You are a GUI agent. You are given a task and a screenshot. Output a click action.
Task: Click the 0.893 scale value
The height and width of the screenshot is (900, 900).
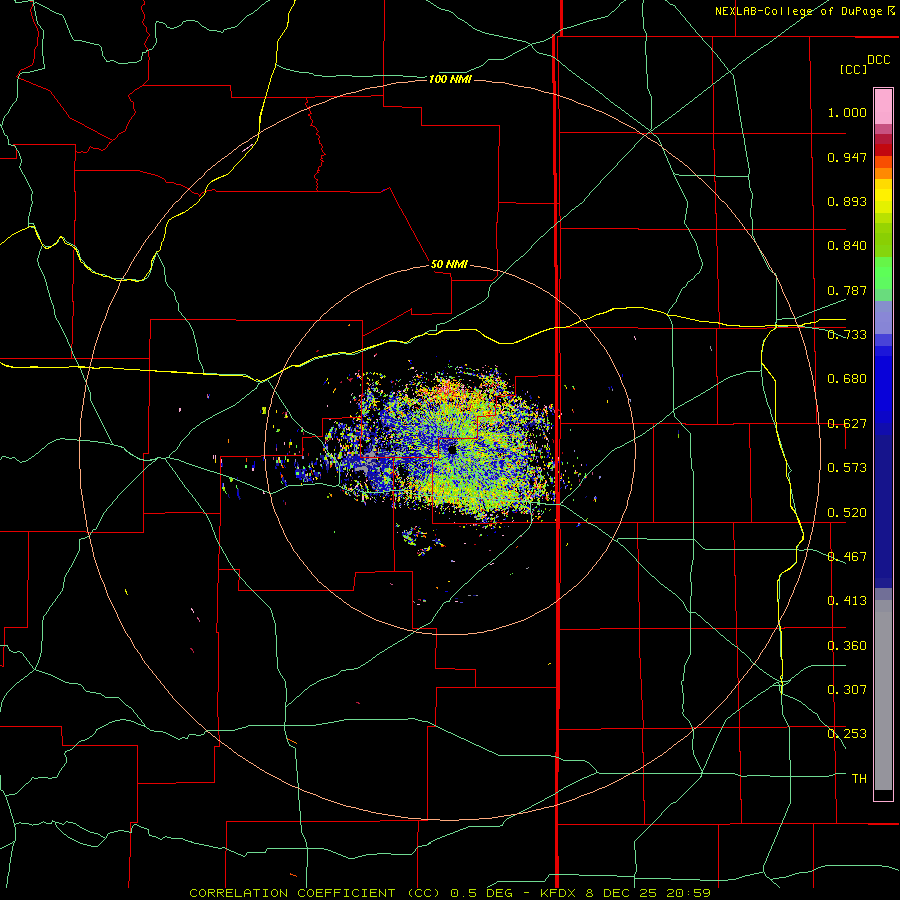[847, 201]
